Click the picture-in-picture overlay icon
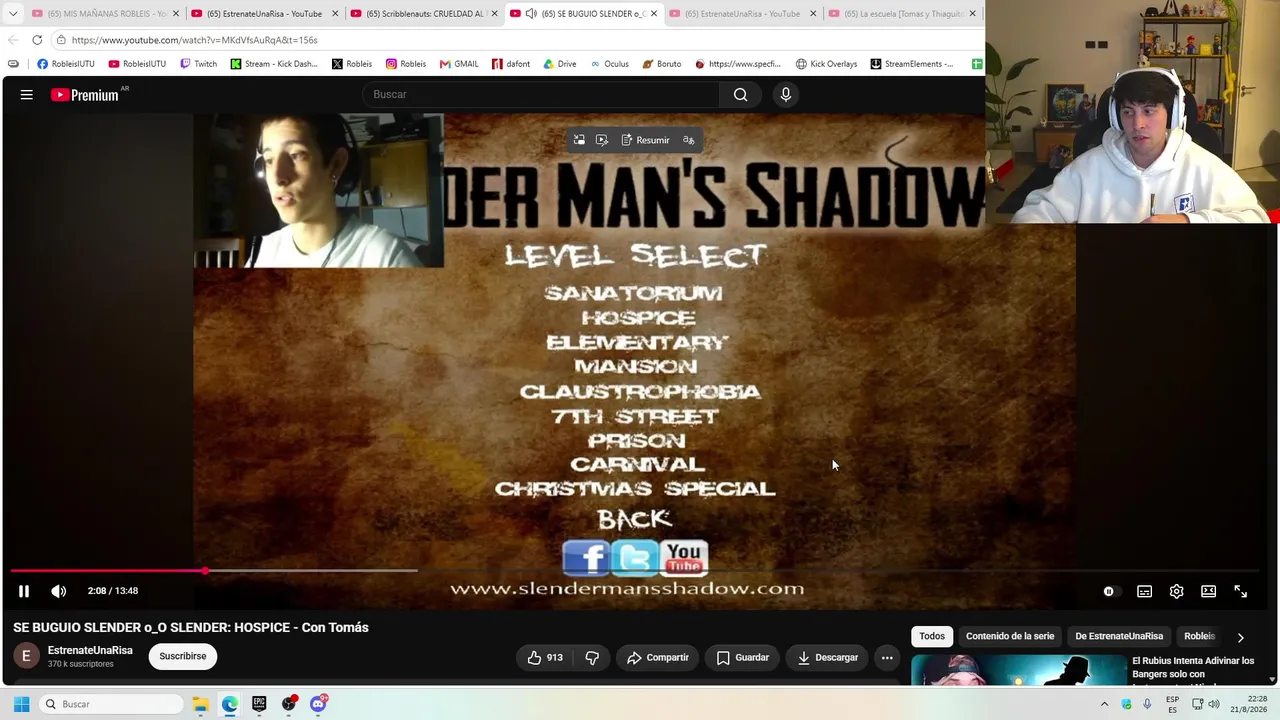 point(579,140)
